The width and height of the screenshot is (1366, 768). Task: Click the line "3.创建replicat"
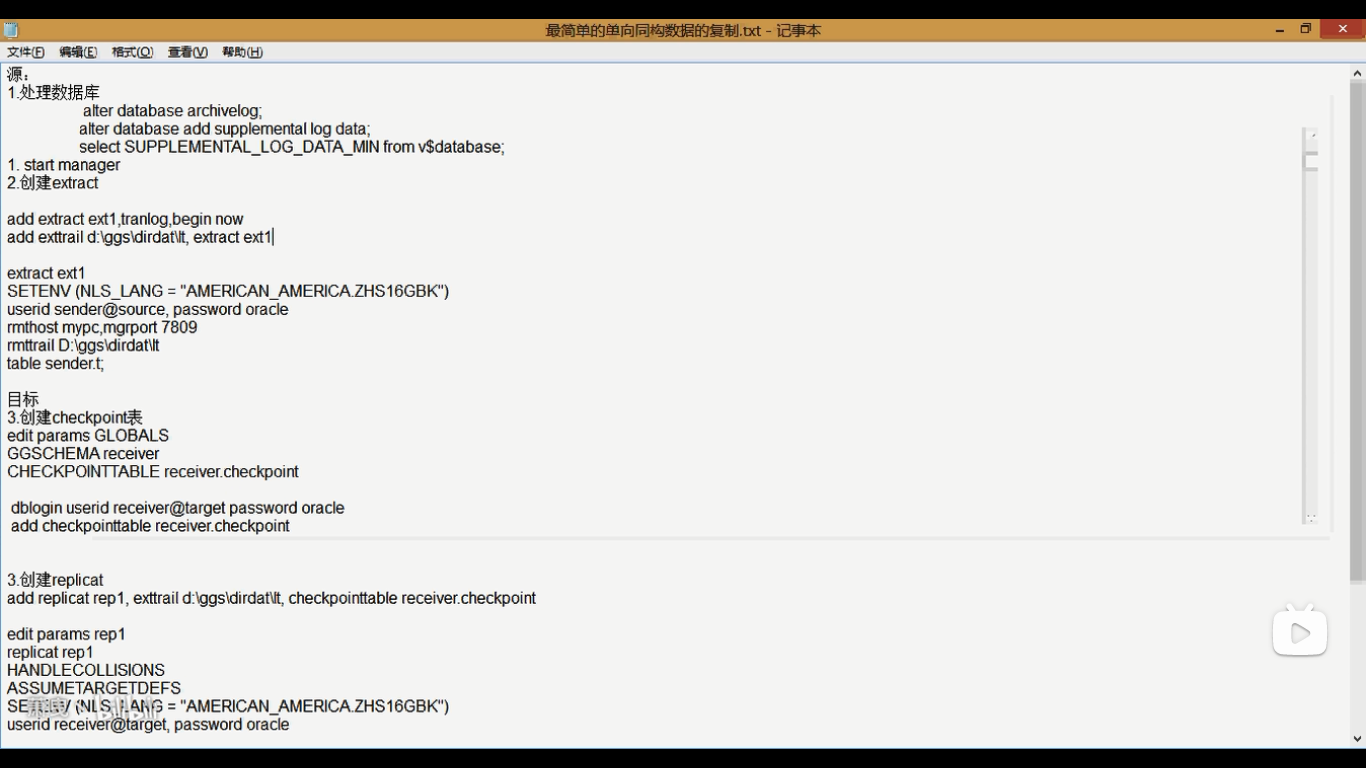coord(55,579)
